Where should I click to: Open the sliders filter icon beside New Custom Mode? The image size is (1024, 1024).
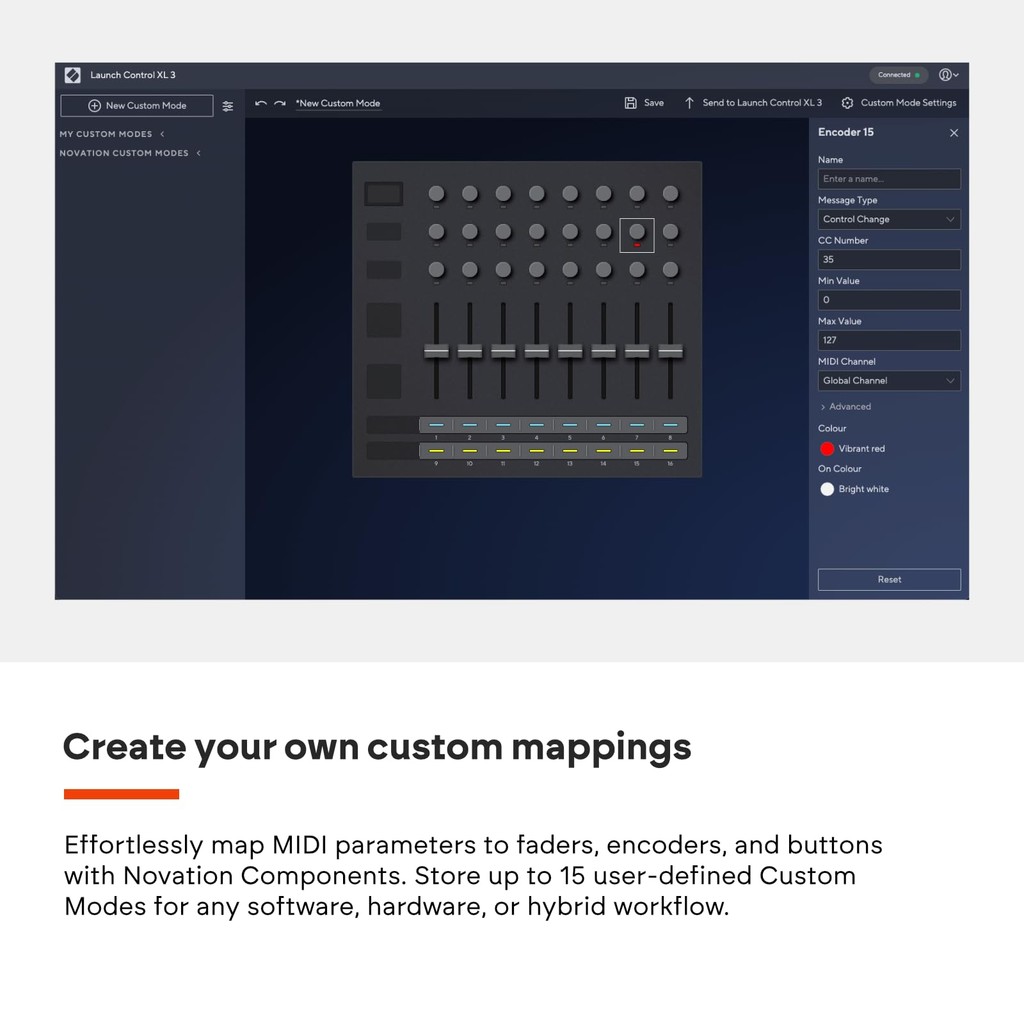pyautogui.click(x=228, y=106)
